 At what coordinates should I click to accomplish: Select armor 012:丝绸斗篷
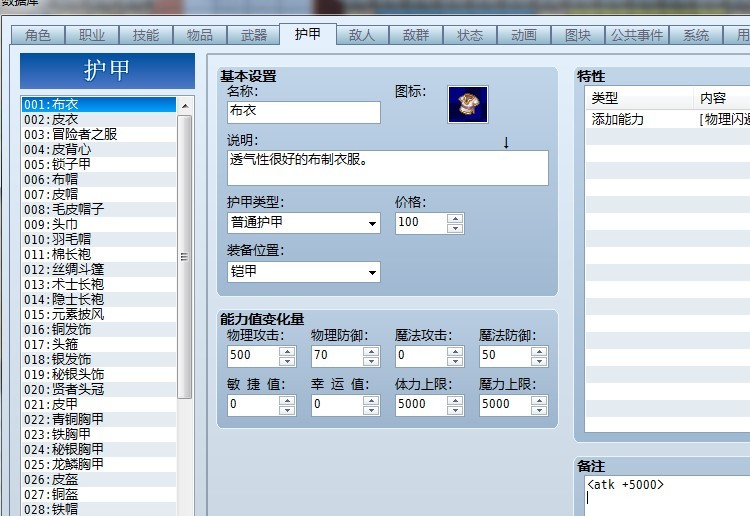pyautogui.click(x=99, y=269)
